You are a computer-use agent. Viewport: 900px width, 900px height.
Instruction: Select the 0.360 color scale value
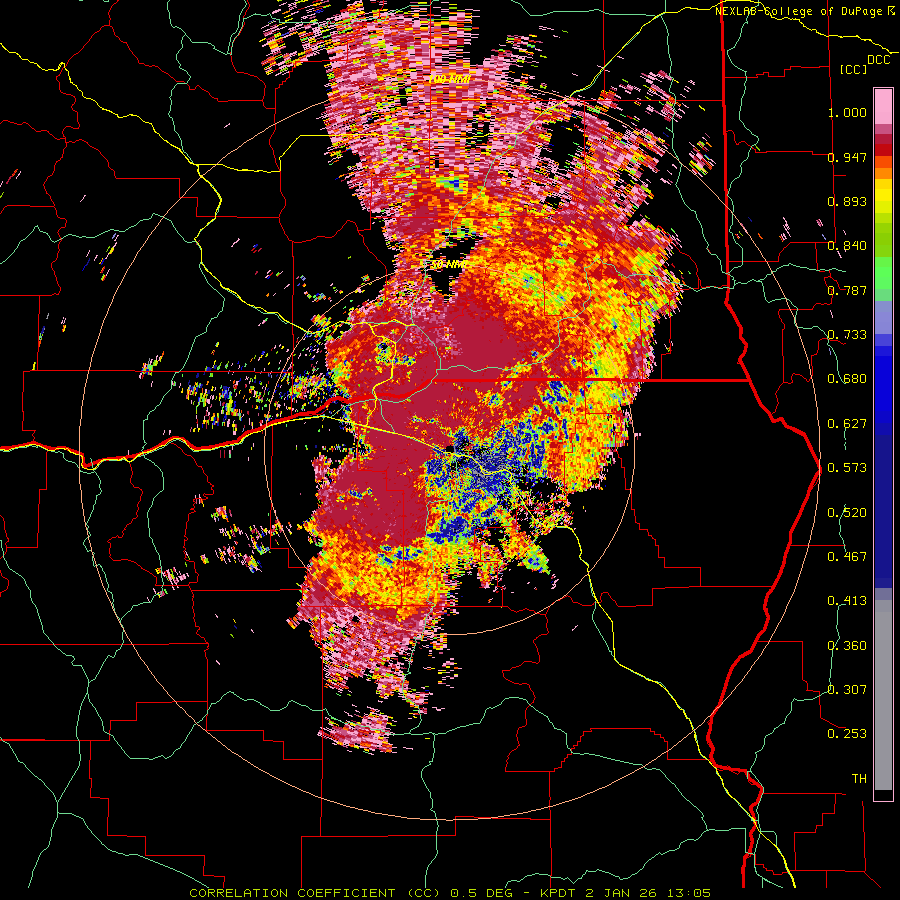847,645
